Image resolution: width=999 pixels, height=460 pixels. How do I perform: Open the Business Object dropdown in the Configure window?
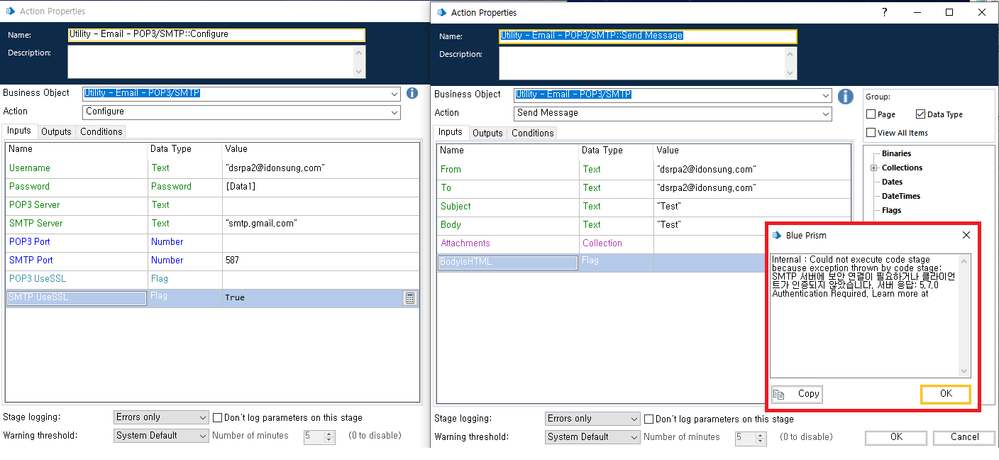click(x=395, y=94)
